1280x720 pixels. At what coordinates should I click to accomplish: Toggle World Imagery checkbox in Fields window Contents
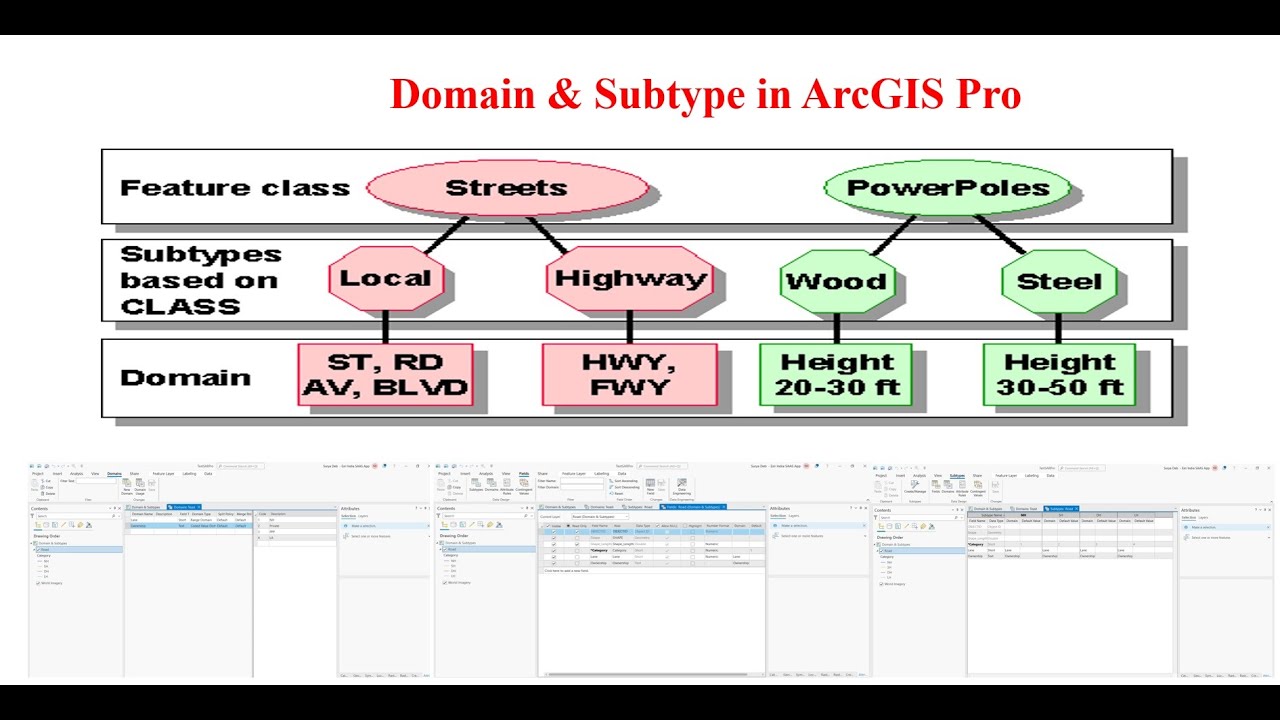click(444, 582)
